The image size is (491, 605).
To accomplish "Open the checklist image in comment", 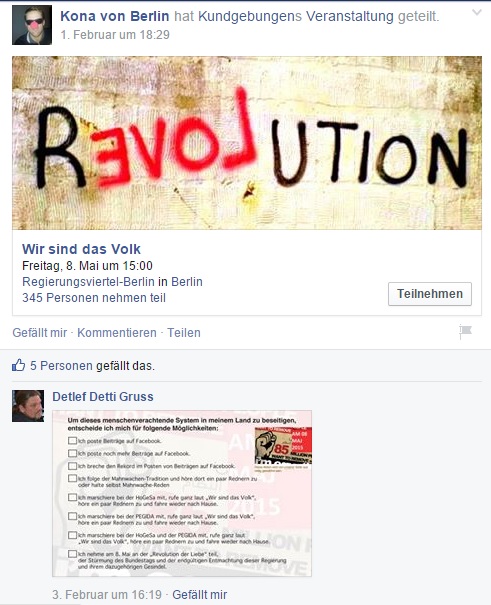I will pyautogui.click(x=182, y=493).
